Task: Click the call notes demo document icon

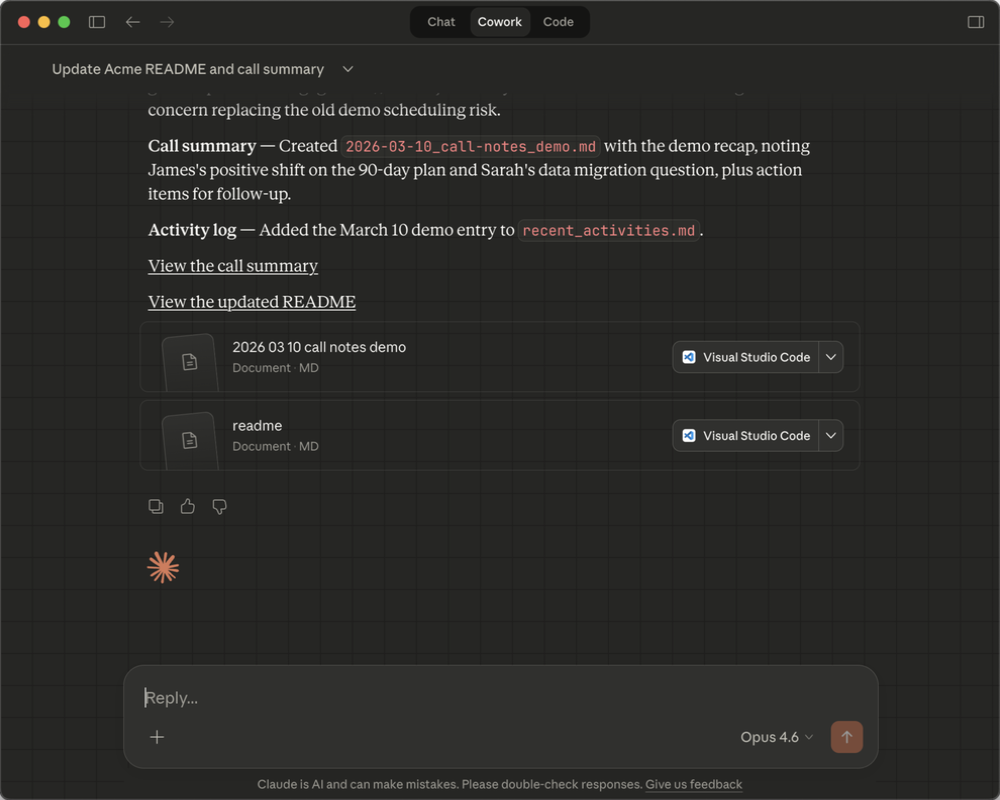Action: click(190, 361)
